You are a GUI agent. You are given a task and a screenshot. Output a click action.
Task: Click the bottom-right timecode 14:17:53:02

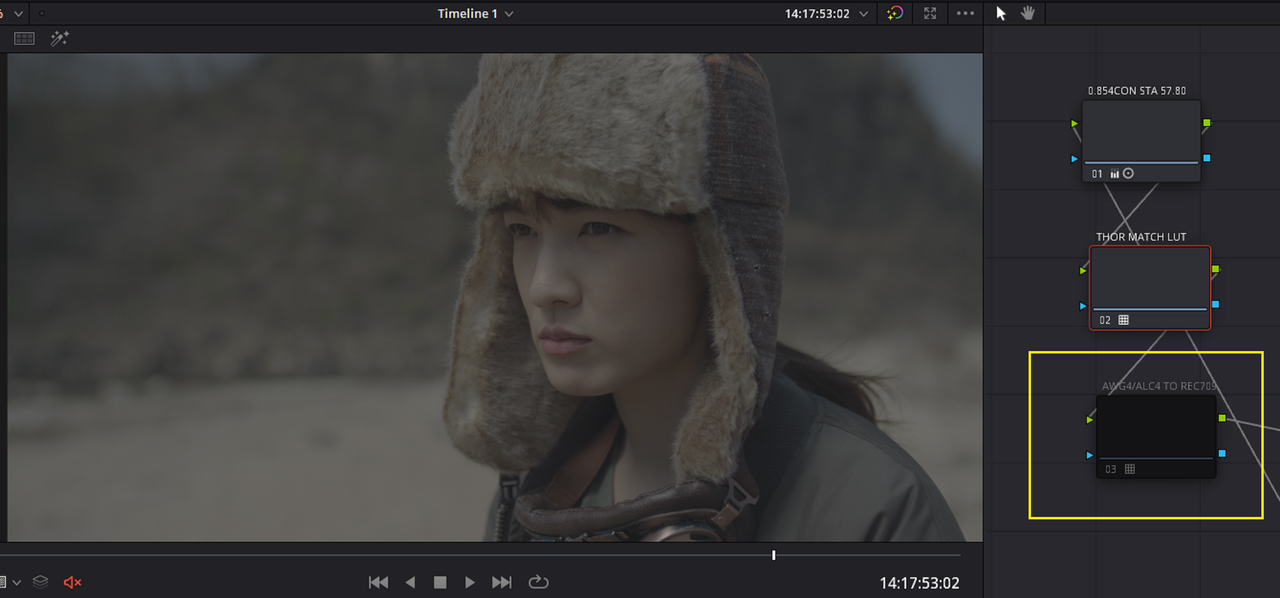919,583
